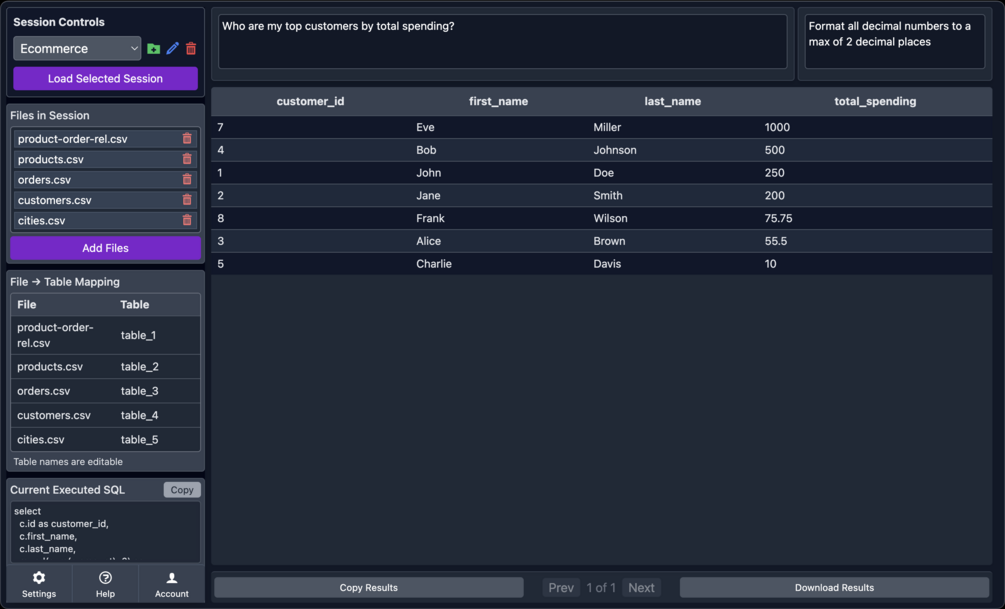Click last name cell Doe
The height and width of the screenshot is (609, 1005).
coord(603,173)
